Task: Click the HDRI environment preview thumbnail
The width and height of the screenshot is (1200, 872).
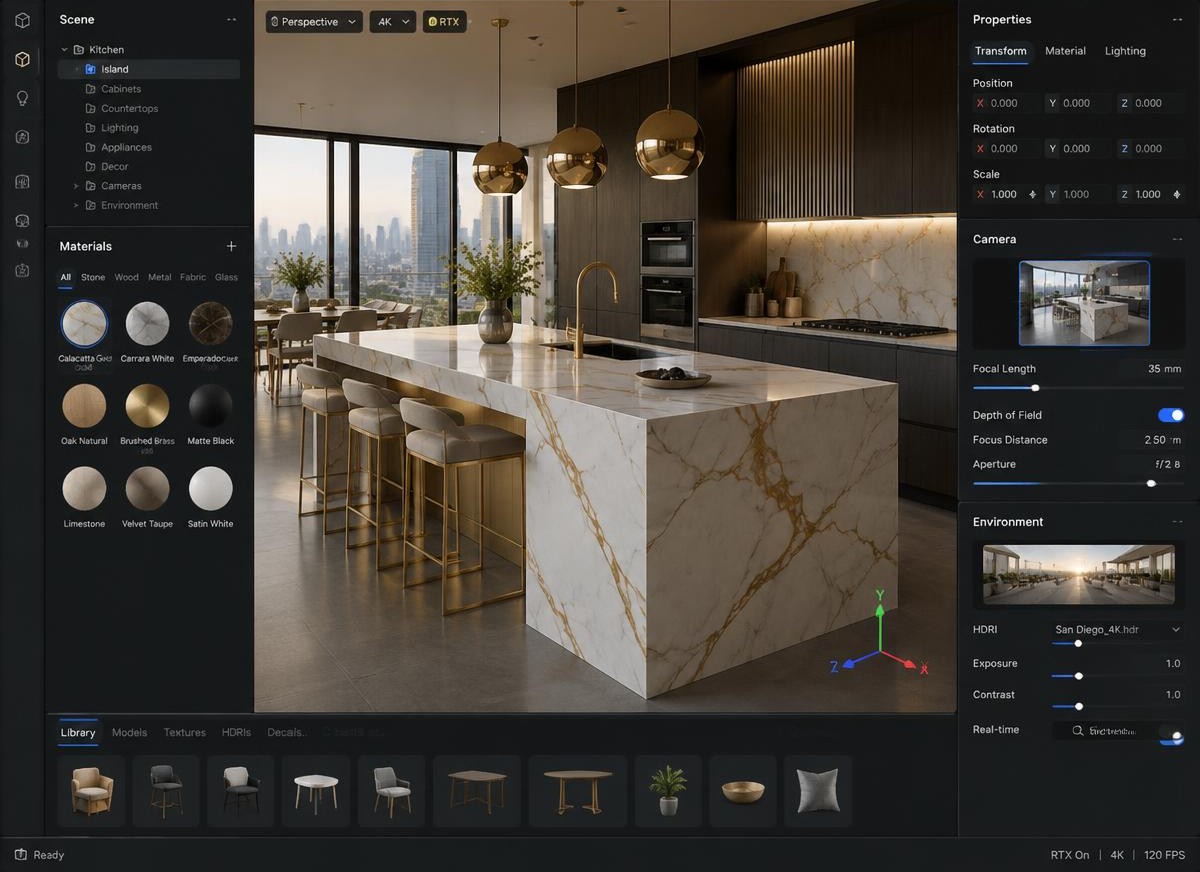Action: [1079, 574]
